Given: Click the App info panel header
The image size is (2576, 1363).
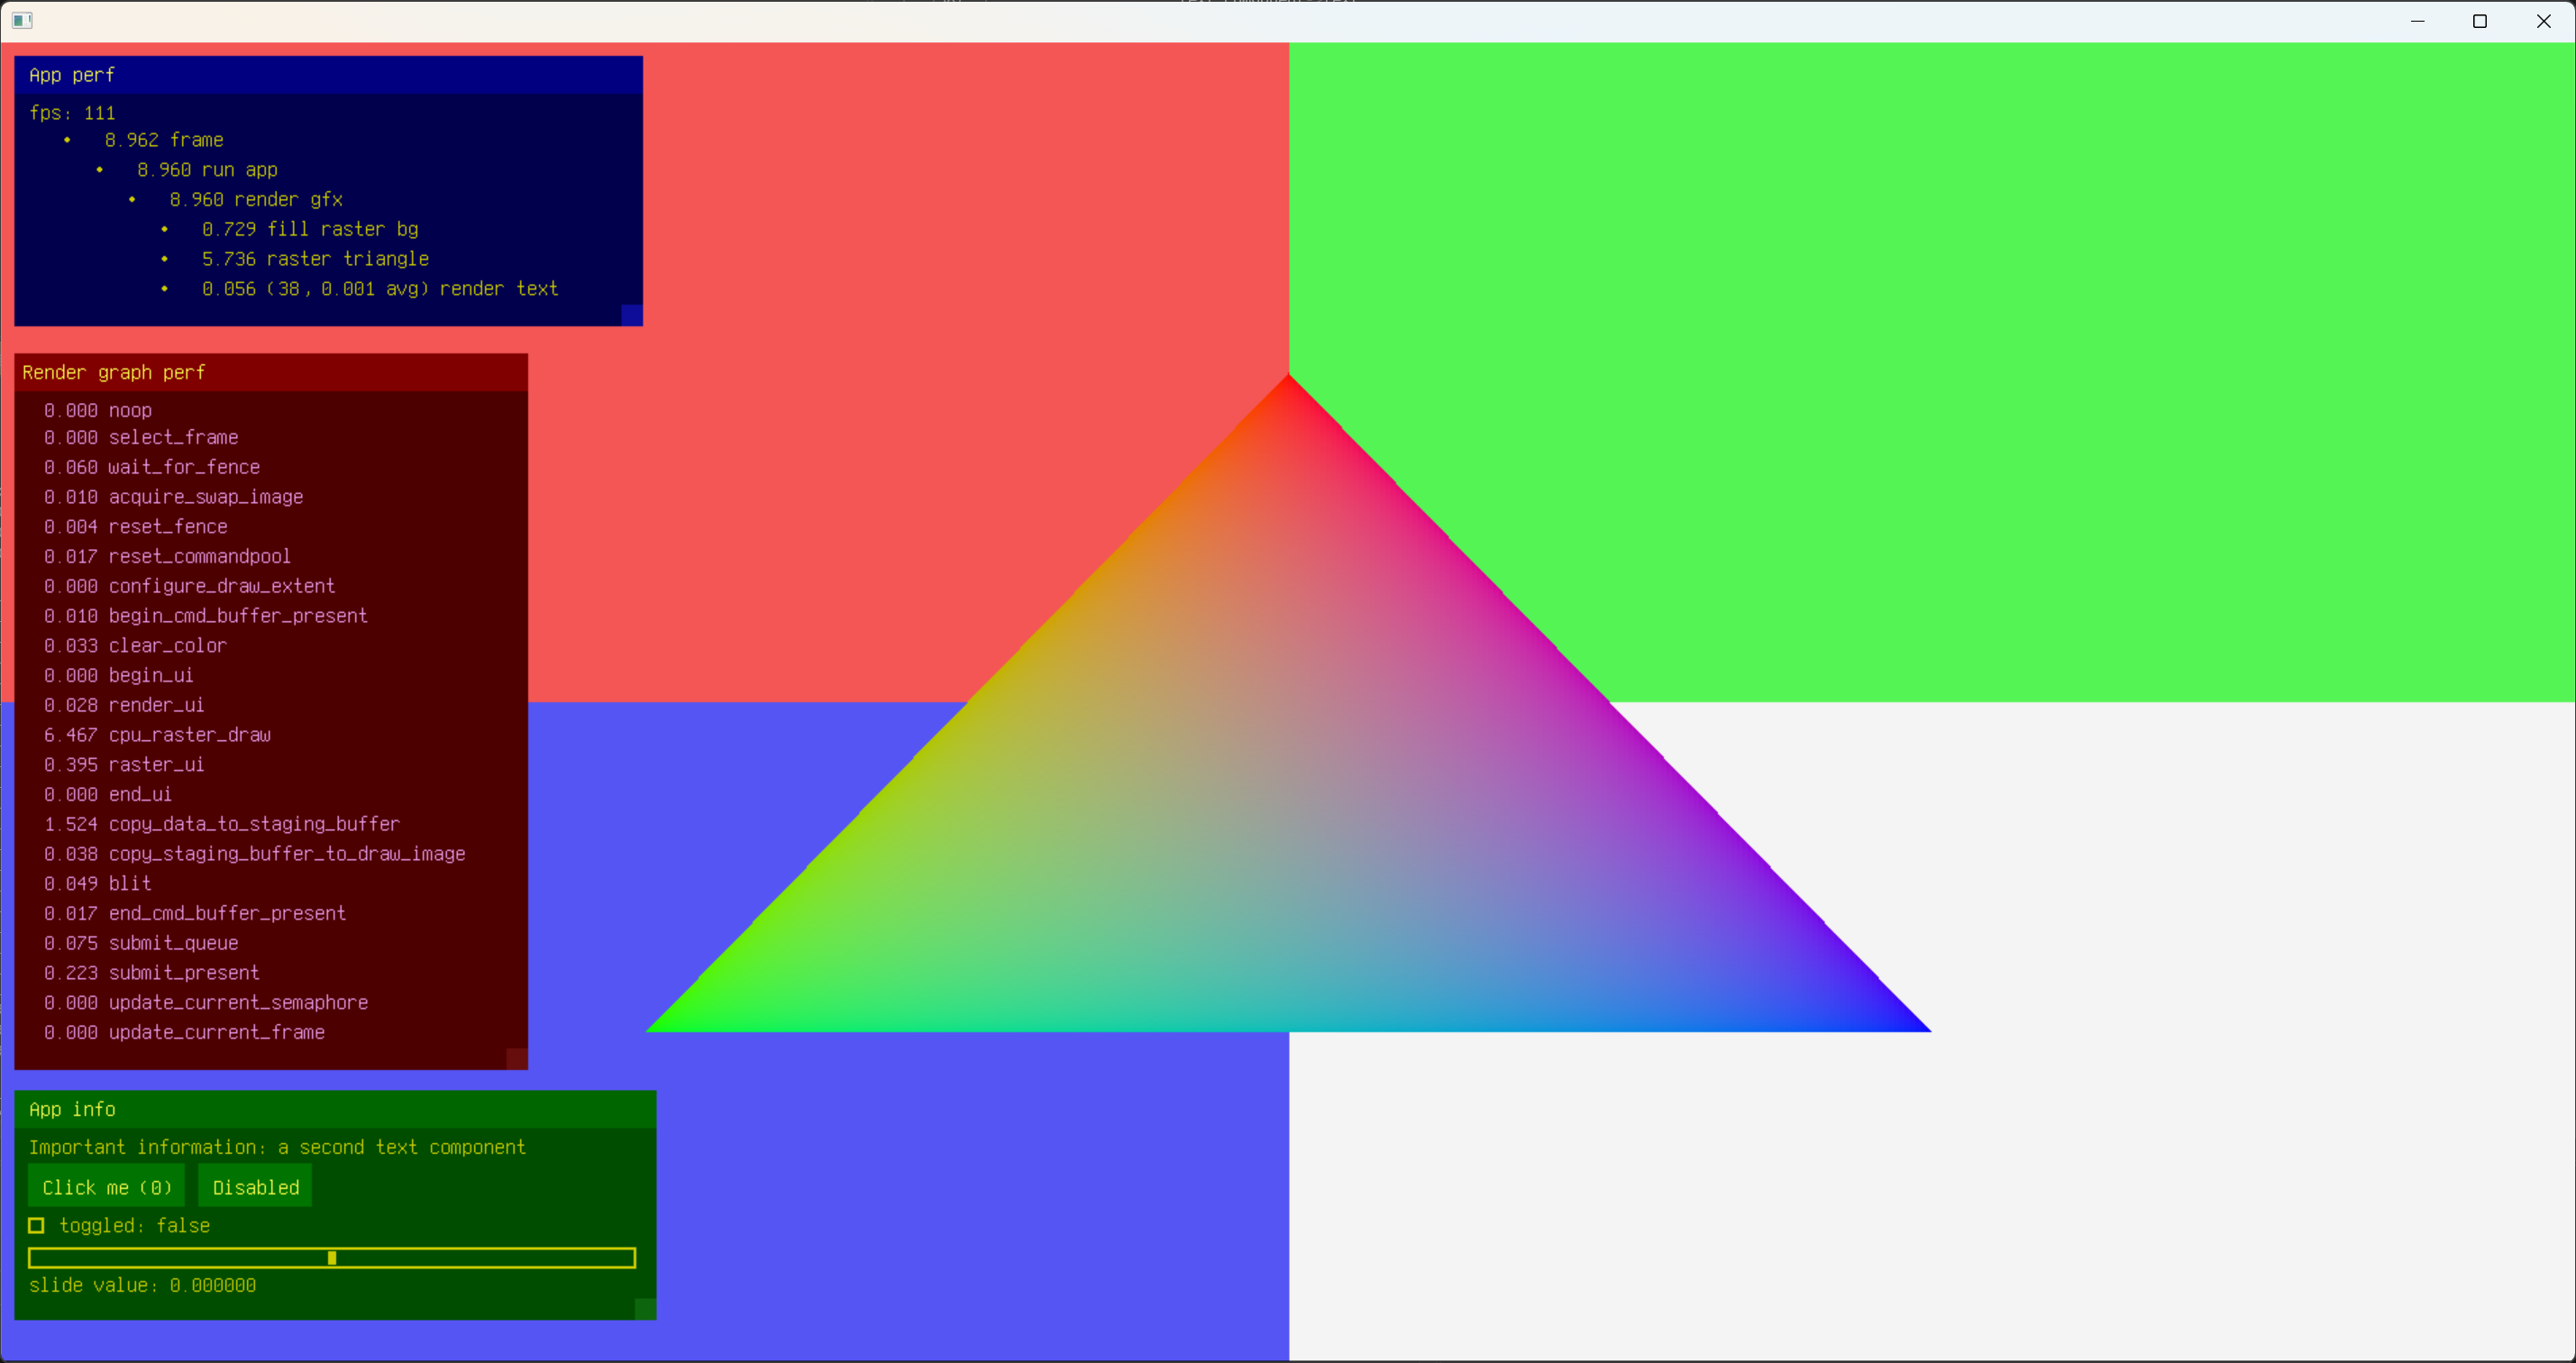Looking at the screenshot, I should click(335, 1109).
